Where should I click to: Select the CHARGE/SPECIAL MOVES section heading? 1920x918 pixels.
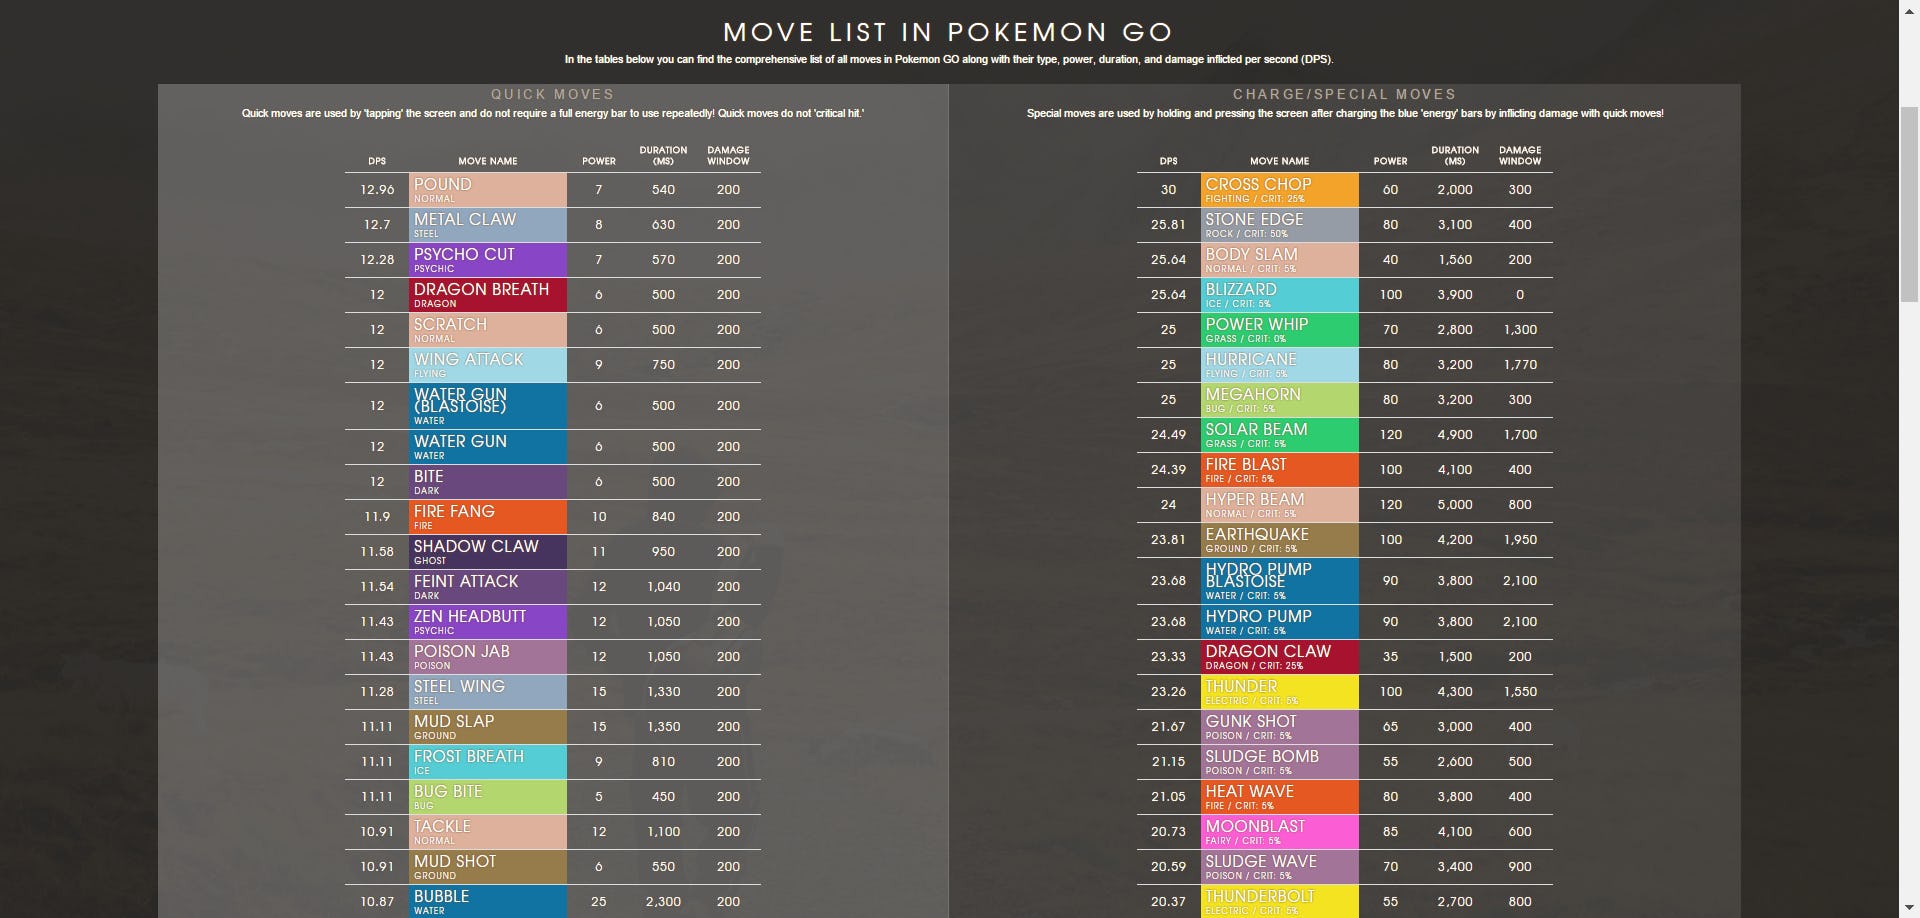click(x=1344, y=94)
